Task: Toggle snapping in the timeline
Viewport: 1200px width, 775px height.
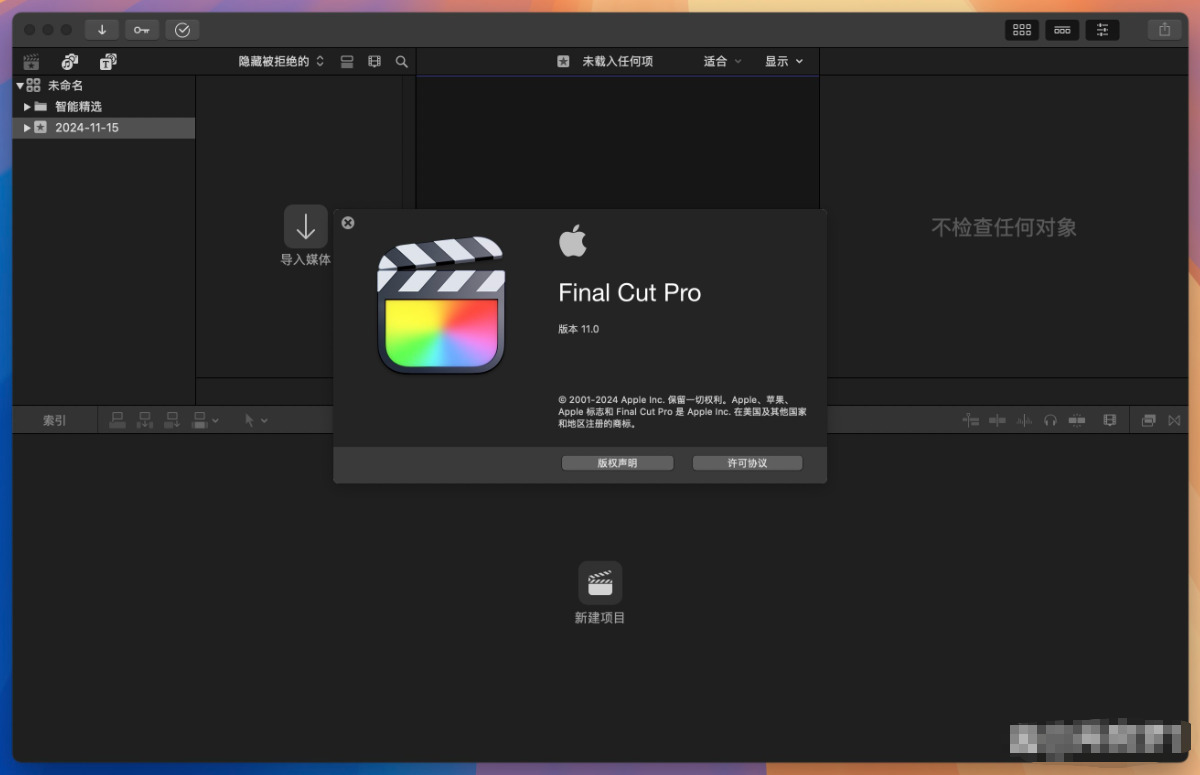Action: point(1077,421)
